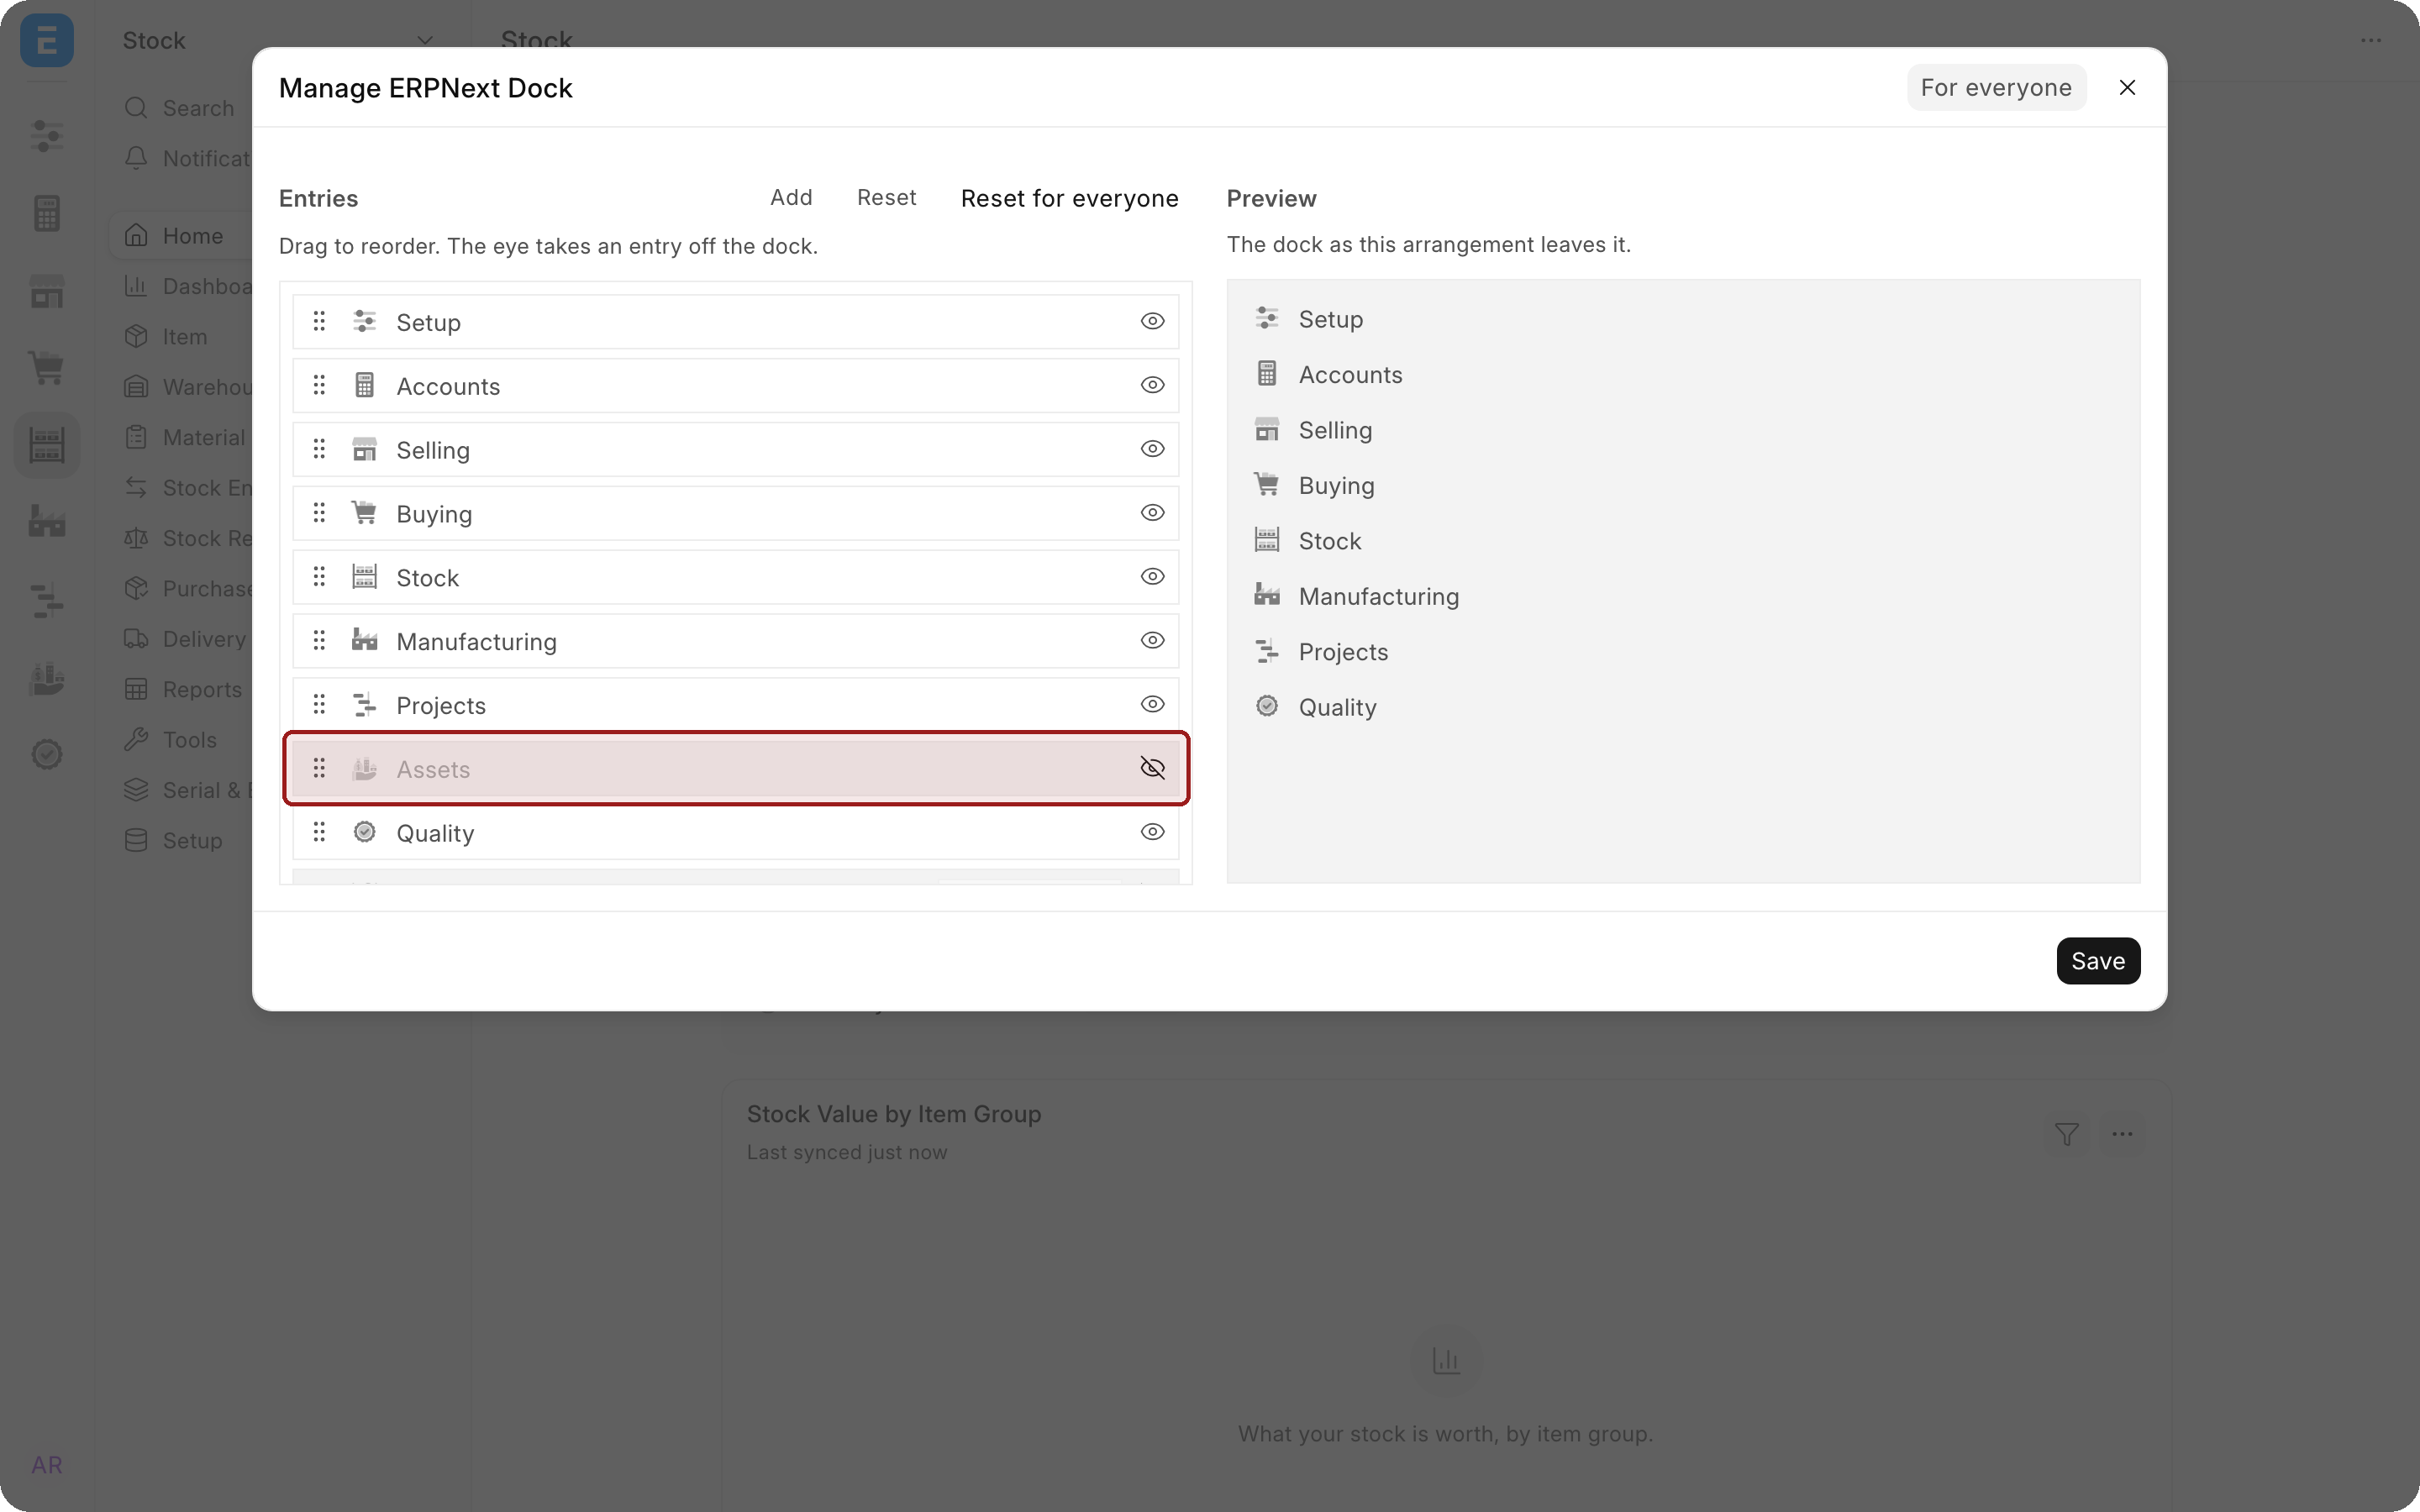Click drag handle on Manufacturing row
Viewport: 2420px width, 1512px height.
[x=319, y=641]
